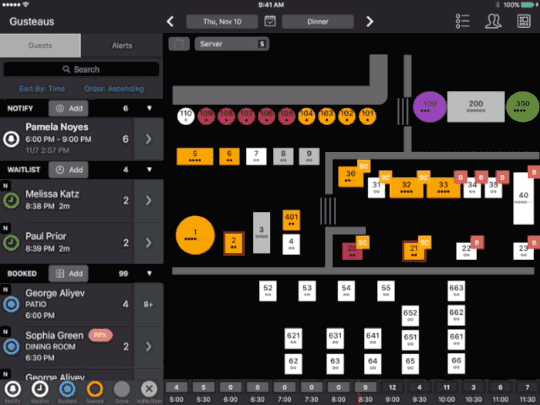Open the guests profile icon
The width and height of the screenshot is (540, 405).
tap(493, 21)
